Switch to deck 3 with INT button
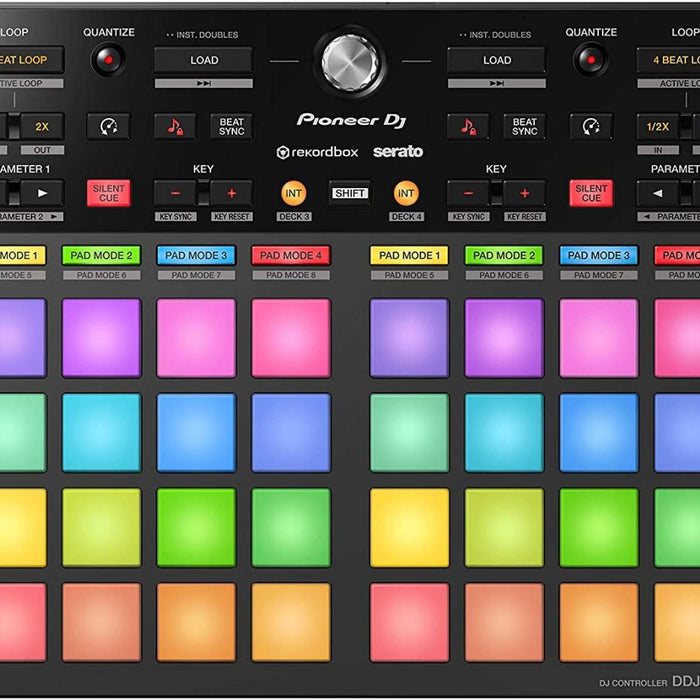Image resolution: width=700 pixels, height=700 pixels. pos(293,193)
